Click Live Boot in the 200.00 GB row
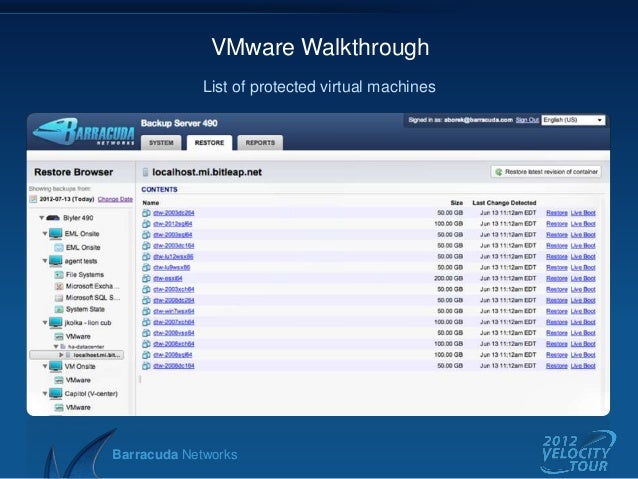This screenshot has width=638, height=479. pyautogui.click(x=583, y=278)
